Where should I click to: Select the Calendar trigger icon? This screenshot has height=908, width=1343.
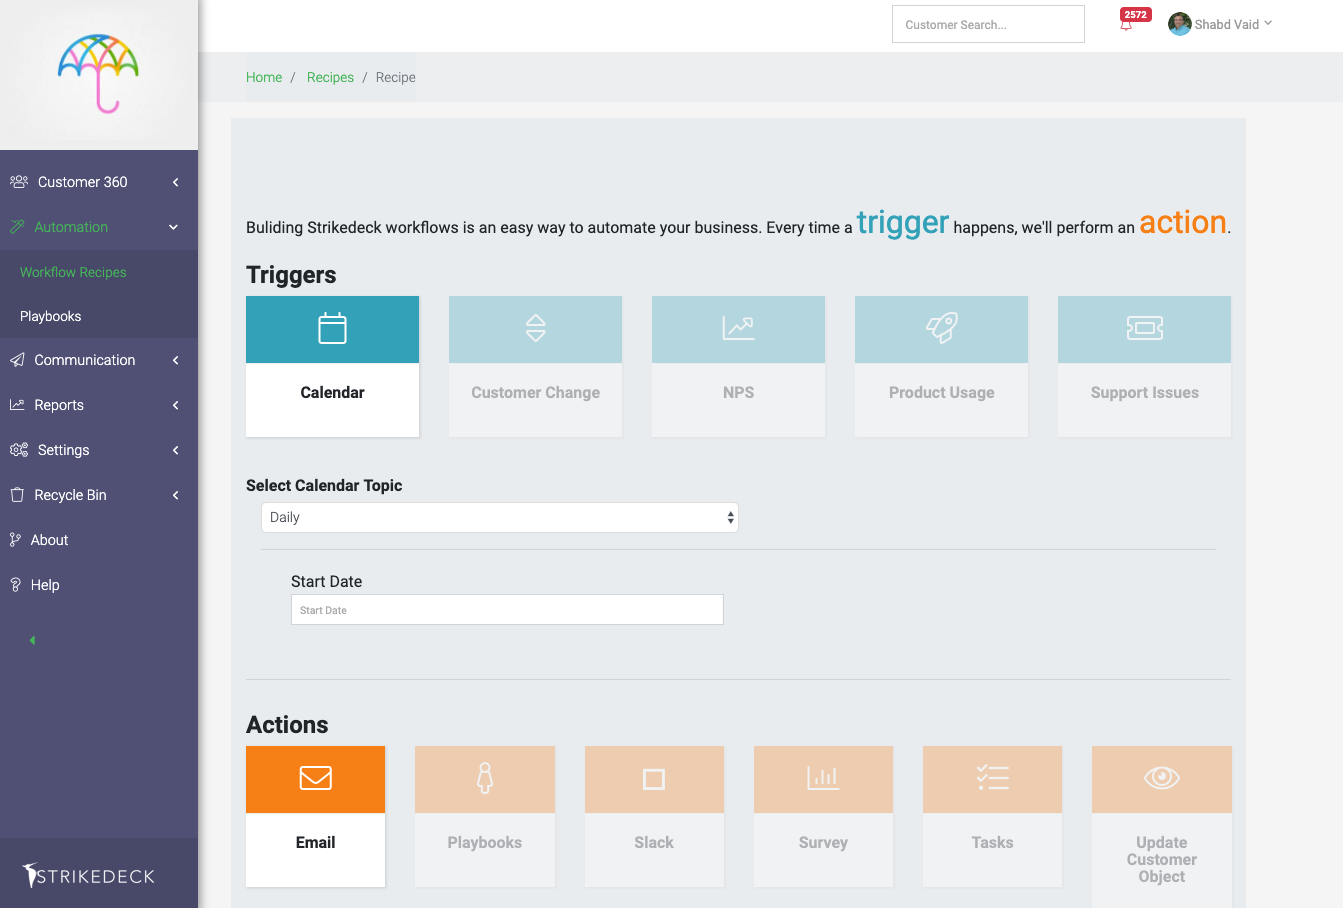[332, 328]
